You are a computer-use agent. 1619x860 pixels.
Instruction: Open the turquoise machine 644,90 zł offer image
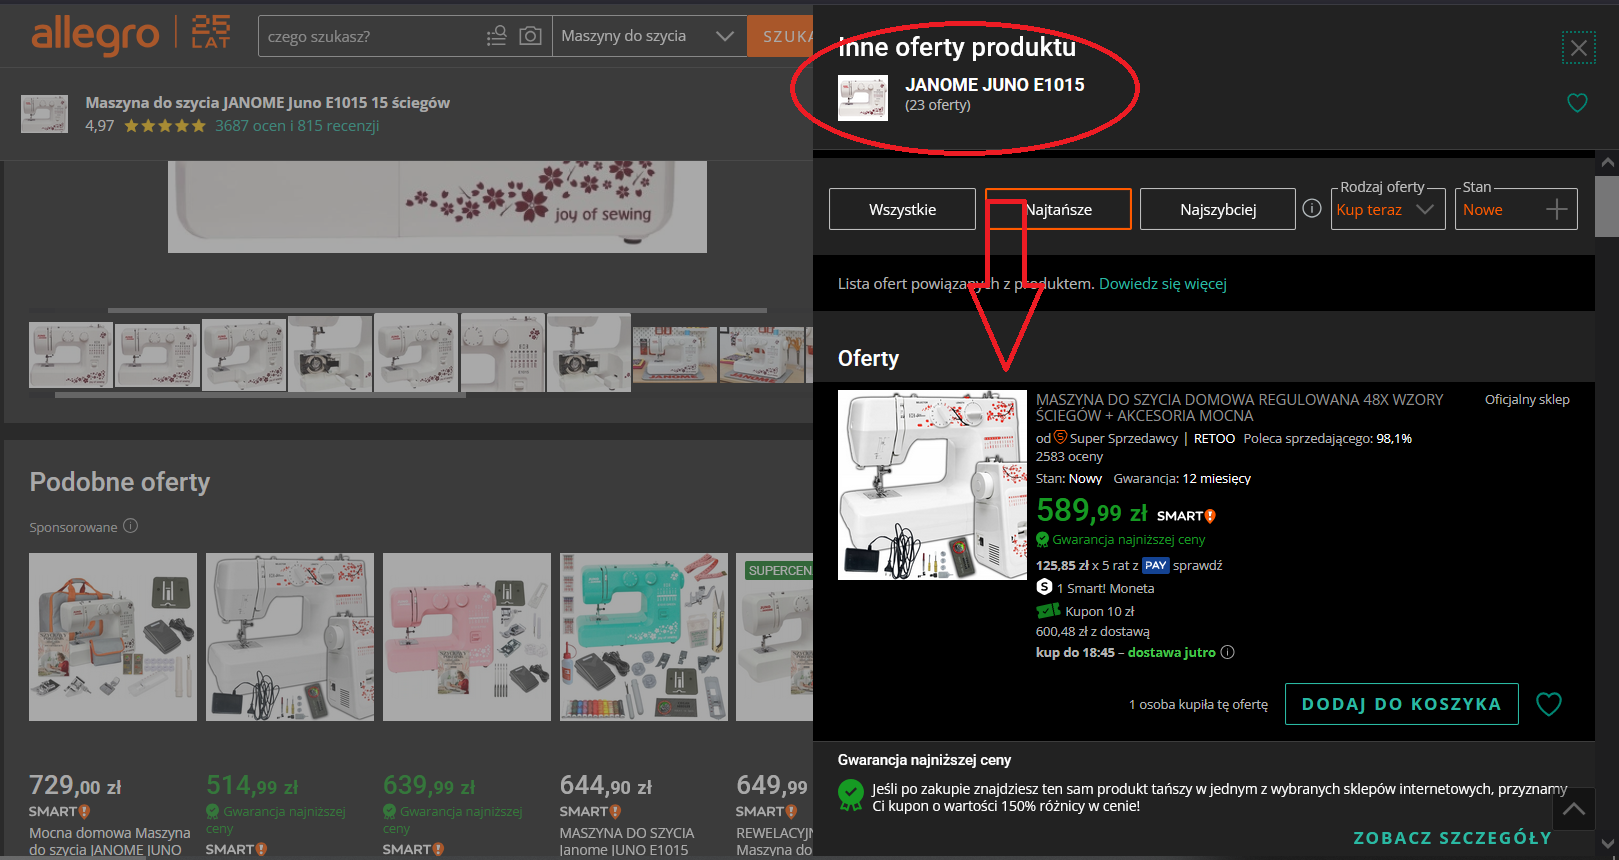[644, 637]
